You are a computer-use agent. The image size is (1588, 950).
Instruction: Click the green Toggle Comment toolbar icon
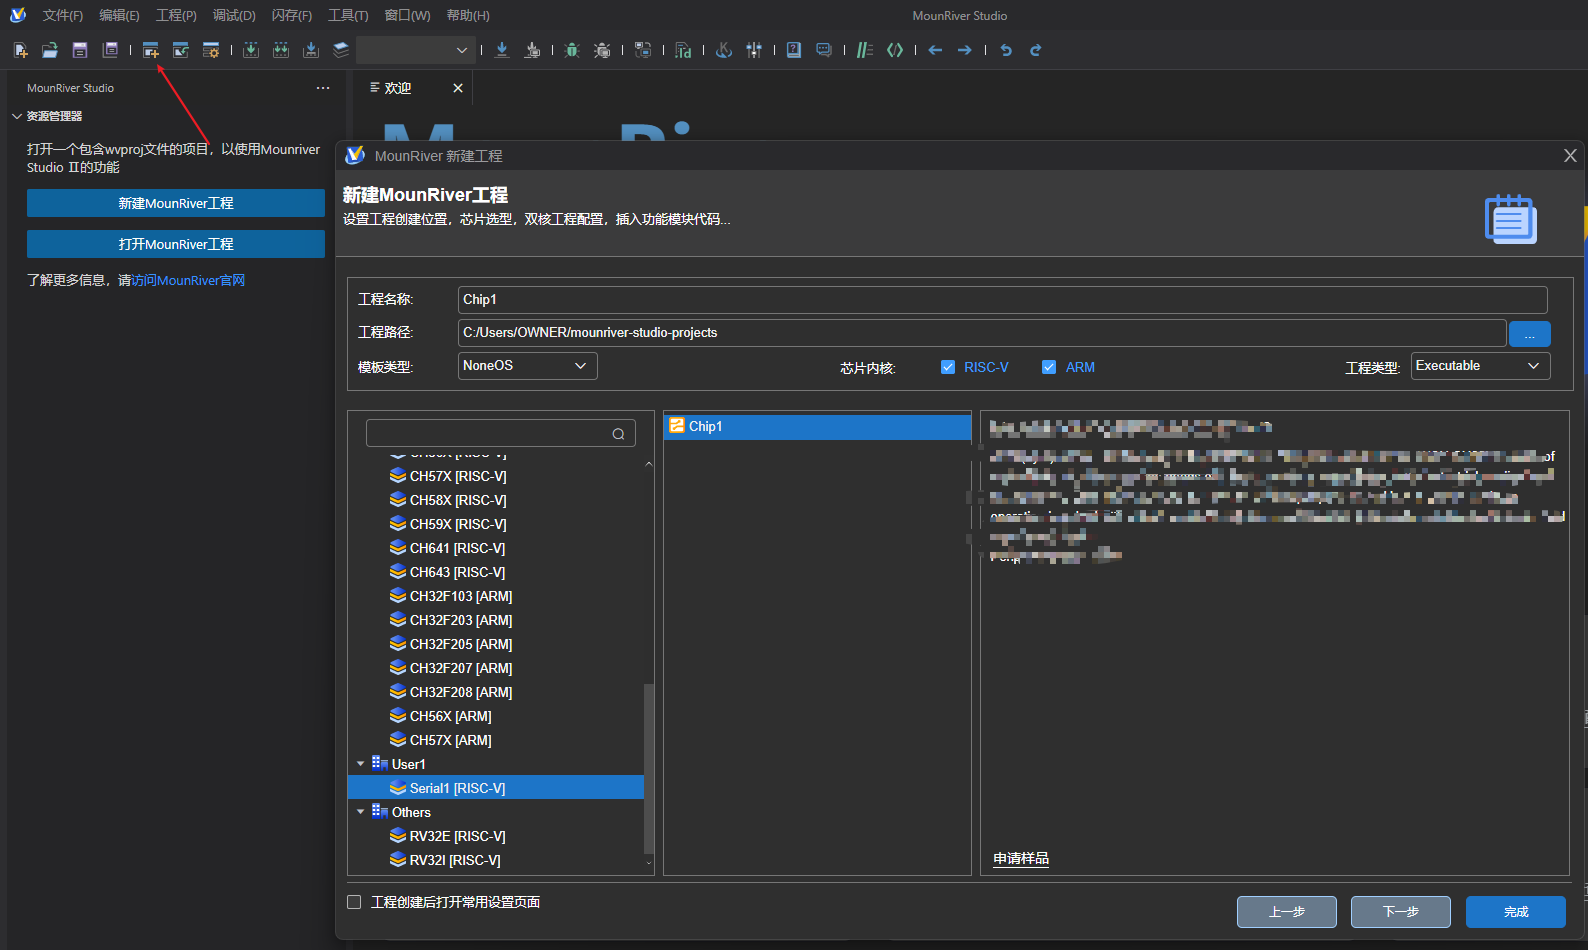pyautogui.click(x=865, y=50)
